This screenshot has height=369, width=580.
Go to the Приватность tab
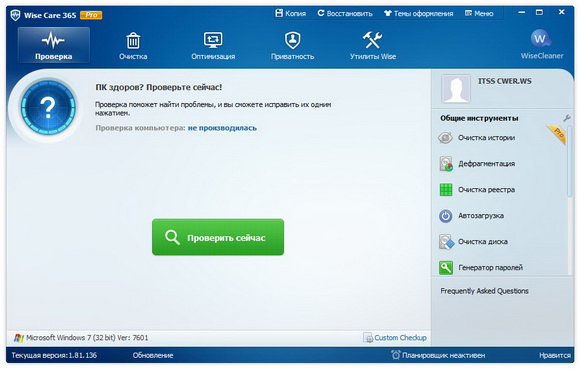click(293, 45)
